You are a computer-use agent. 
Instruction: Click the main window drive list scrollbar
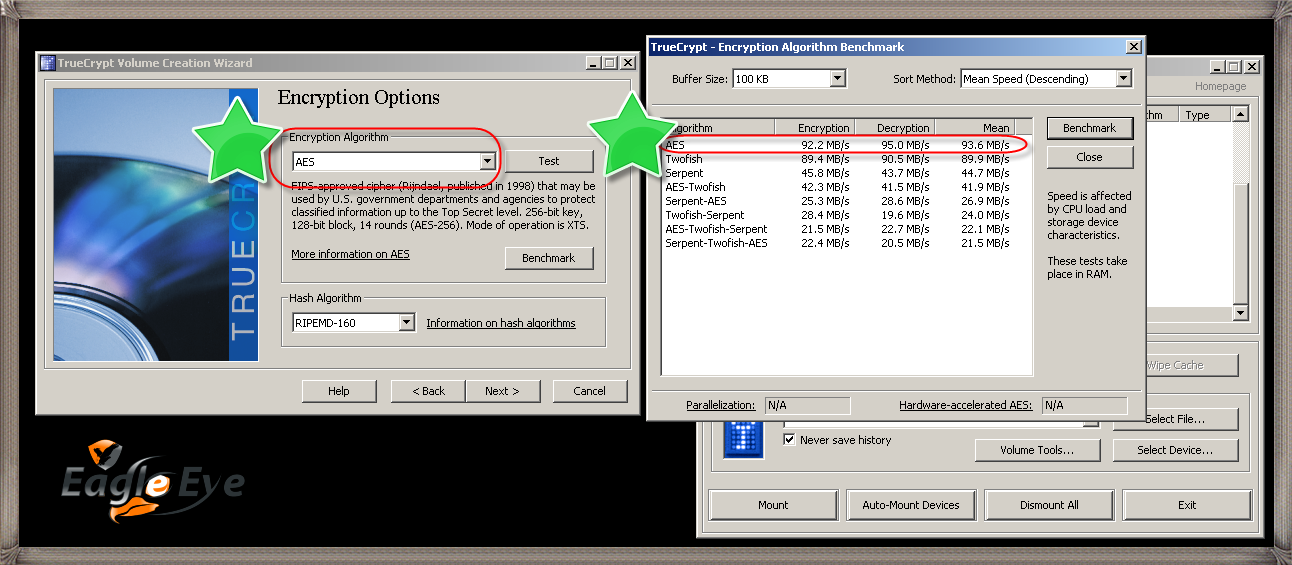[1241, 214]
